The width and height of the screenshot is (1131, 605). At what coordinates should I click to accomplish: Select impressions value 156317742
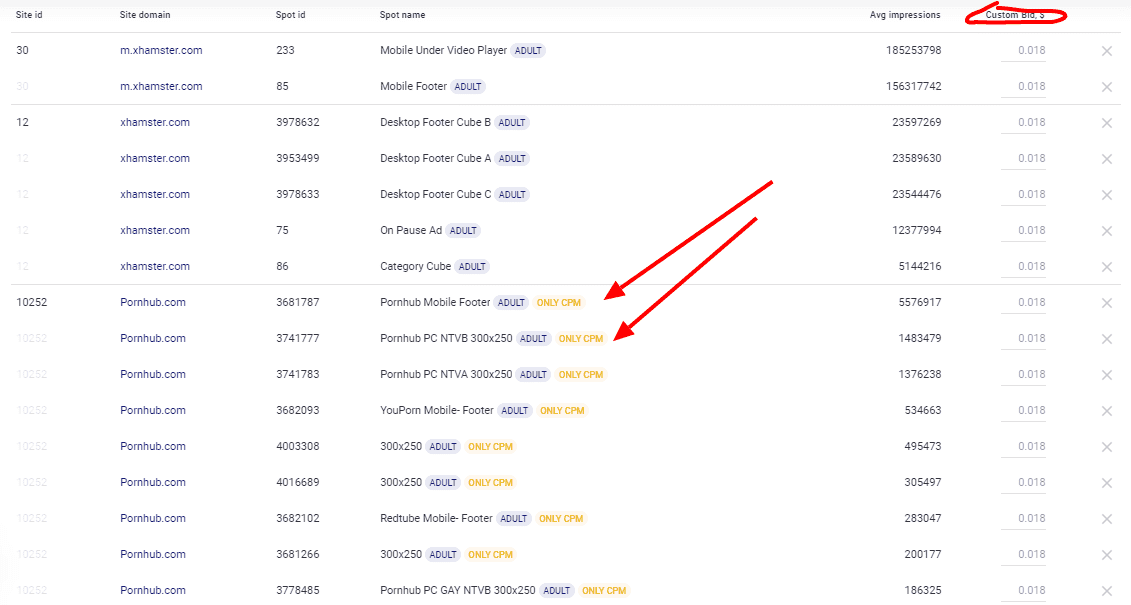[x=913, y=87]
